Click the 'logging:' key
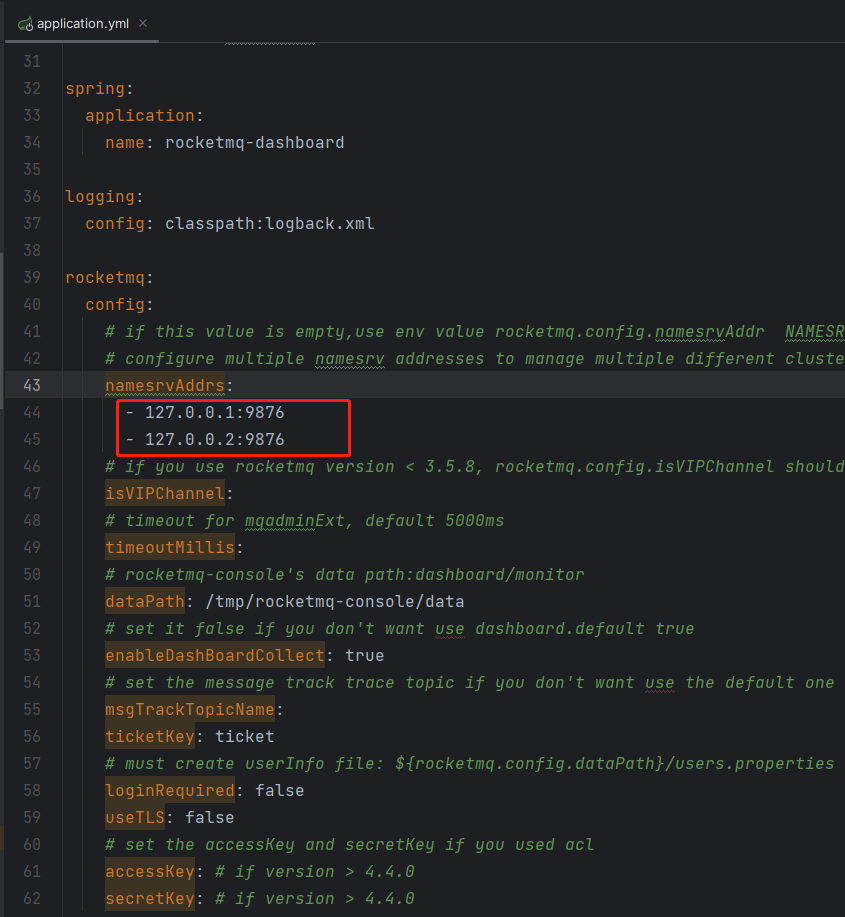This screenshot has width=845, height=917. (x=104, y=197)
